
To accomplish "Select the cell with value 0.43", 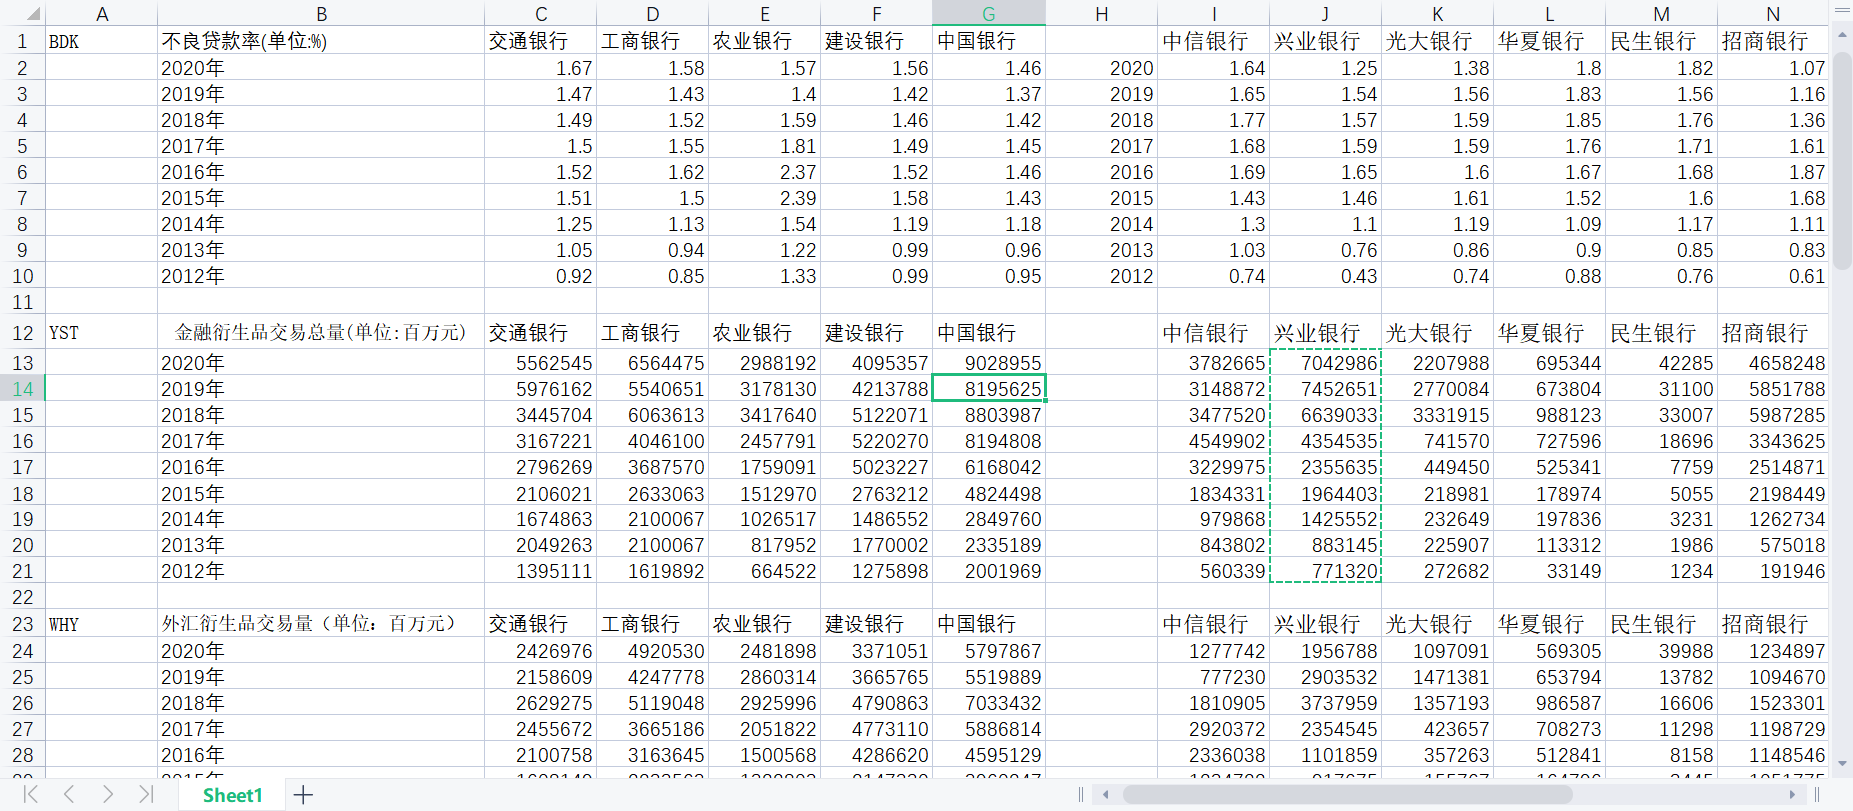I will coord(1325,276).
